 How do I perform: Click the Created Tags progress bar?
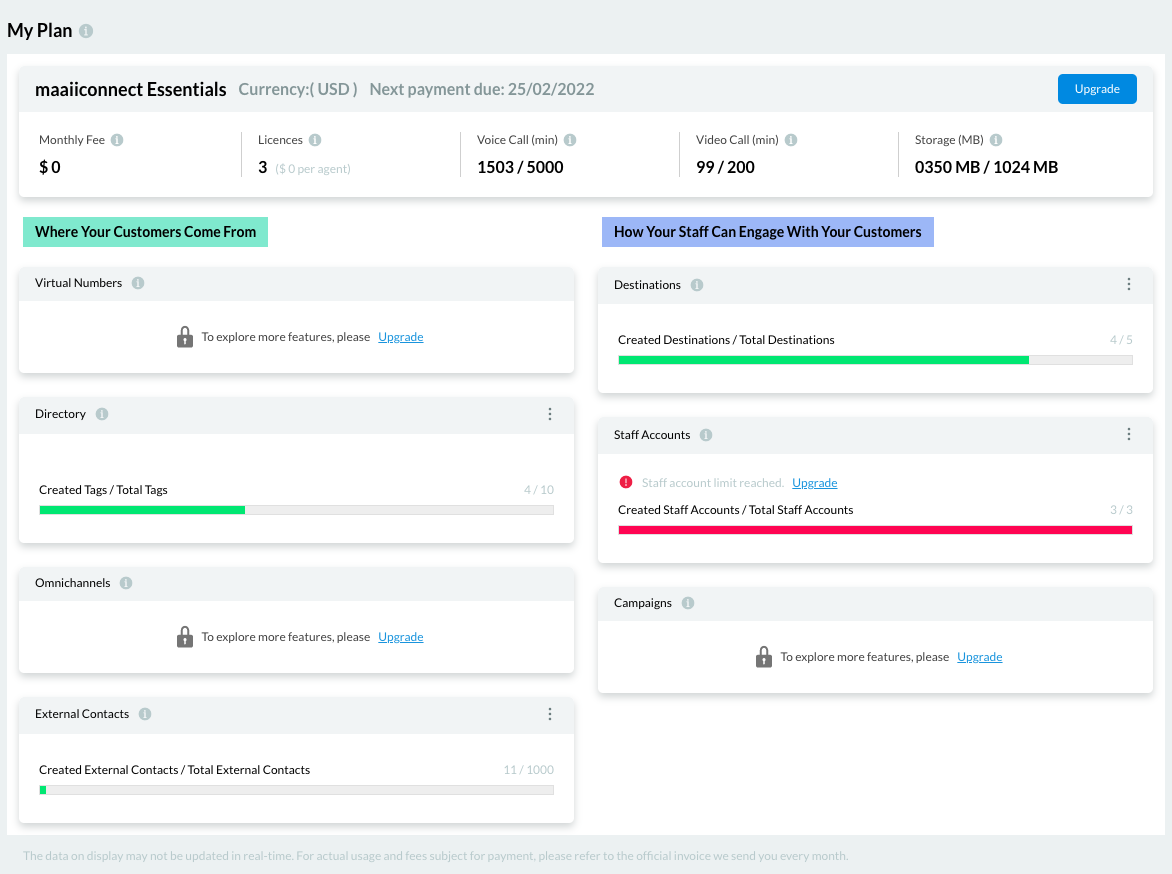click(297, 510)
